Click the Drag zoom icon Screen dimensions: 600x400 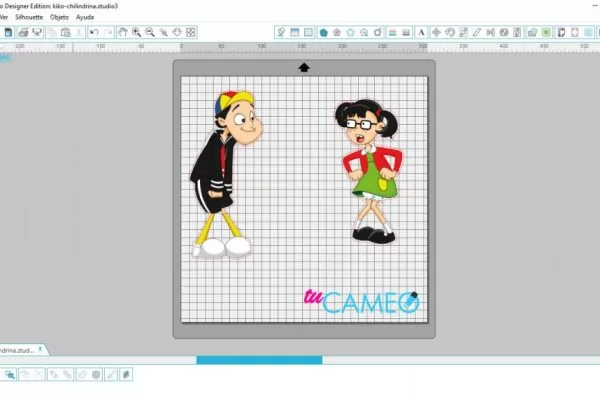point(177,33)
